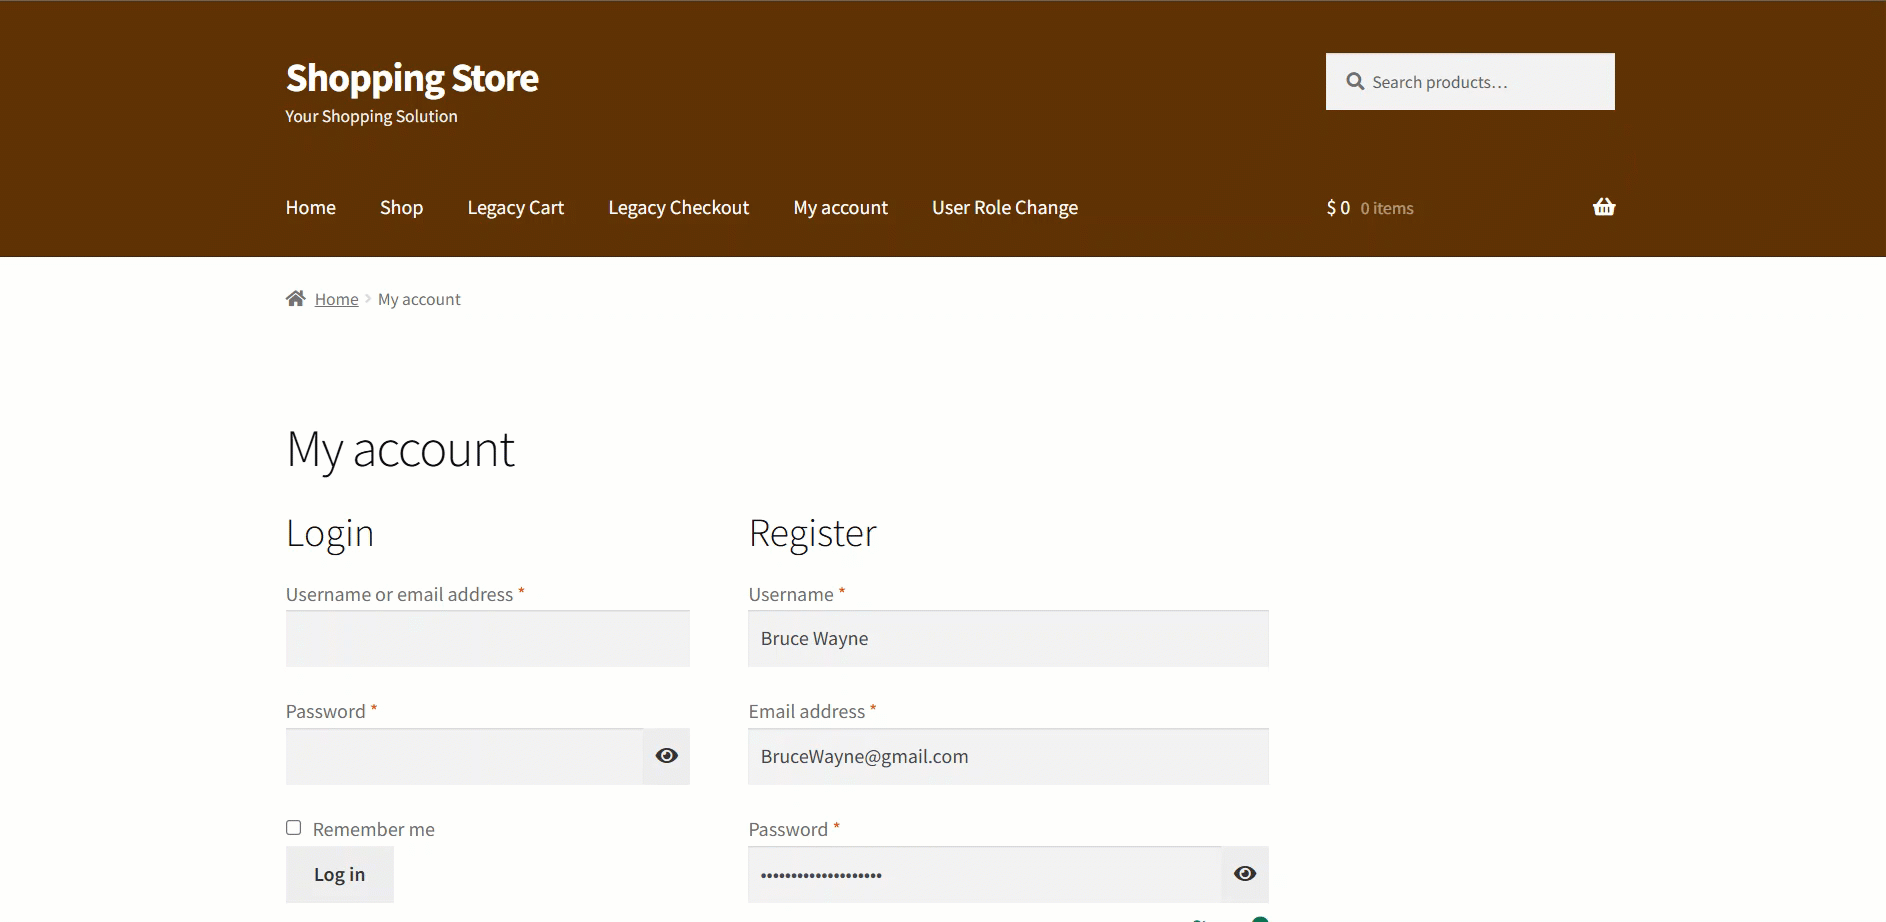Click the Home breadcrumb link
The image size is (1886, 922).
pyautogui.click(x=336, y=299)
